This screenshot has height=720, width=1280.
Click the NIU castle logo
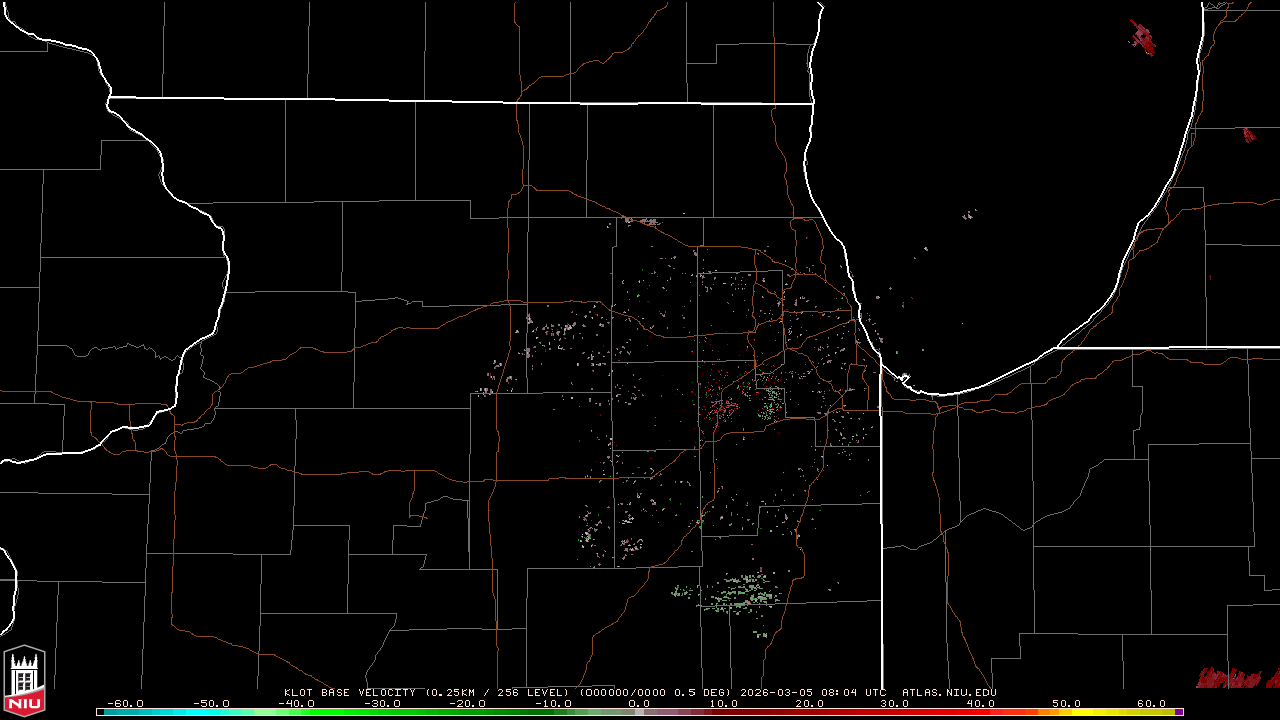click(x=25, y=680)
